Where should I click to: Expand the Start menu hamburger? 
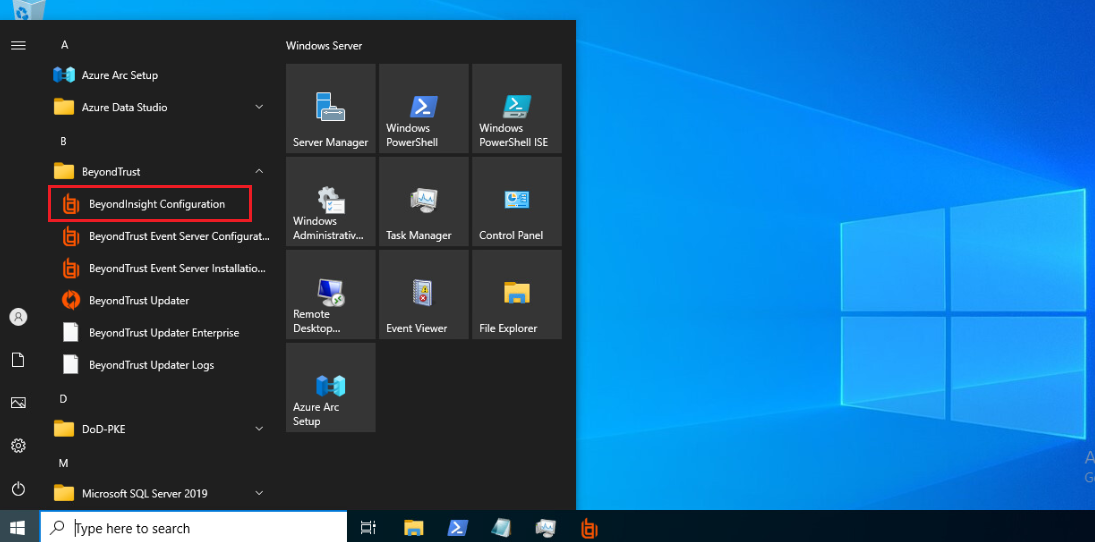18,45
